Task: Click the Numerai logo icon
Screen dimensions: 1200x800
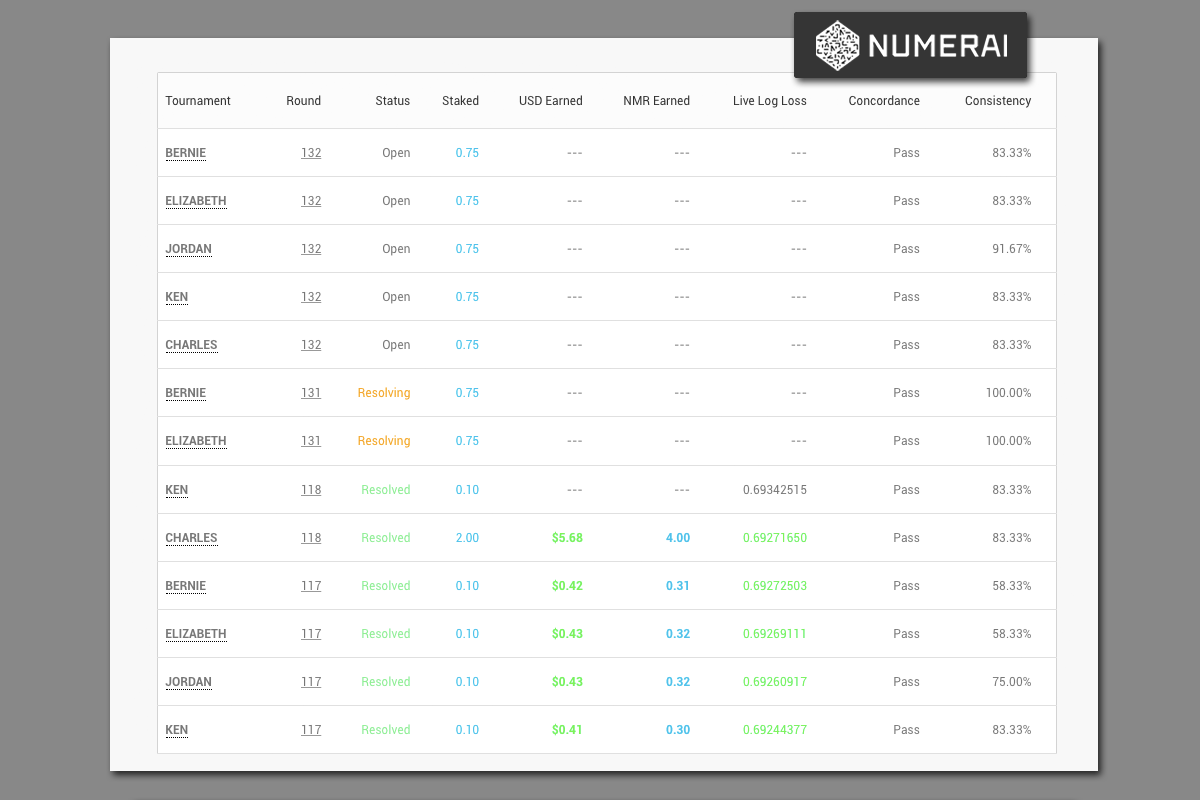Action: pos(838,46)
